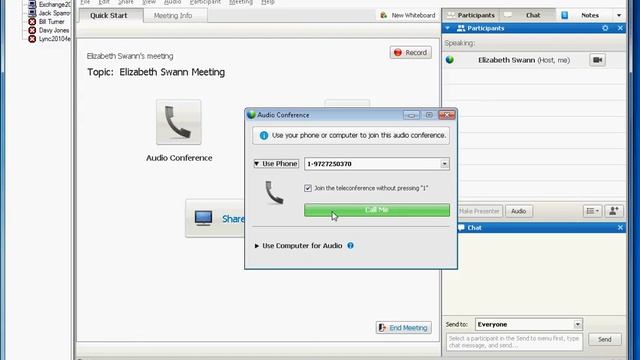
Task: Click the large Audio Conference phone icon
Action: 179,122
